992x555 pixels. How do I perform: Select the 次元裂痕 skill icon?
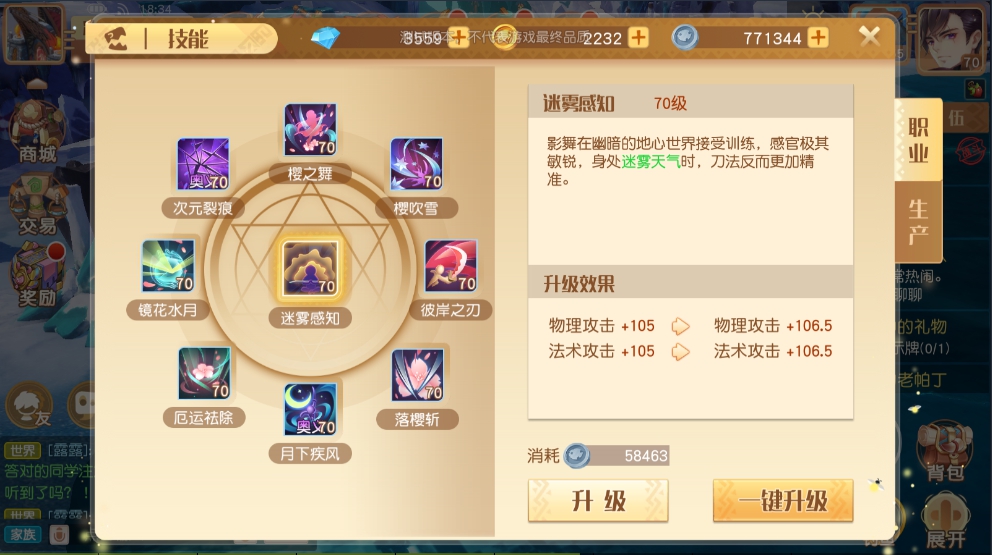tap(203, 165)
